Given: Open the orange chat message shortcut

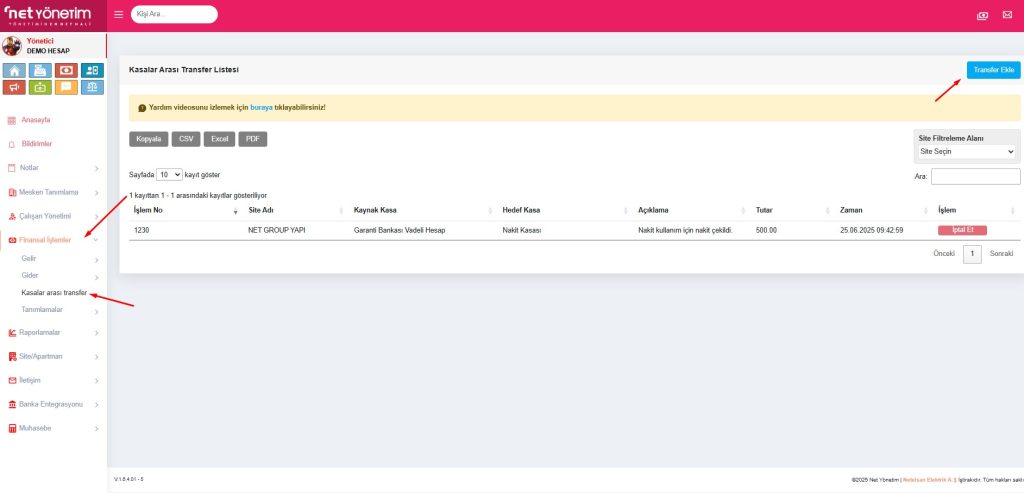Looking at the screenshot, I should point(66,87).
